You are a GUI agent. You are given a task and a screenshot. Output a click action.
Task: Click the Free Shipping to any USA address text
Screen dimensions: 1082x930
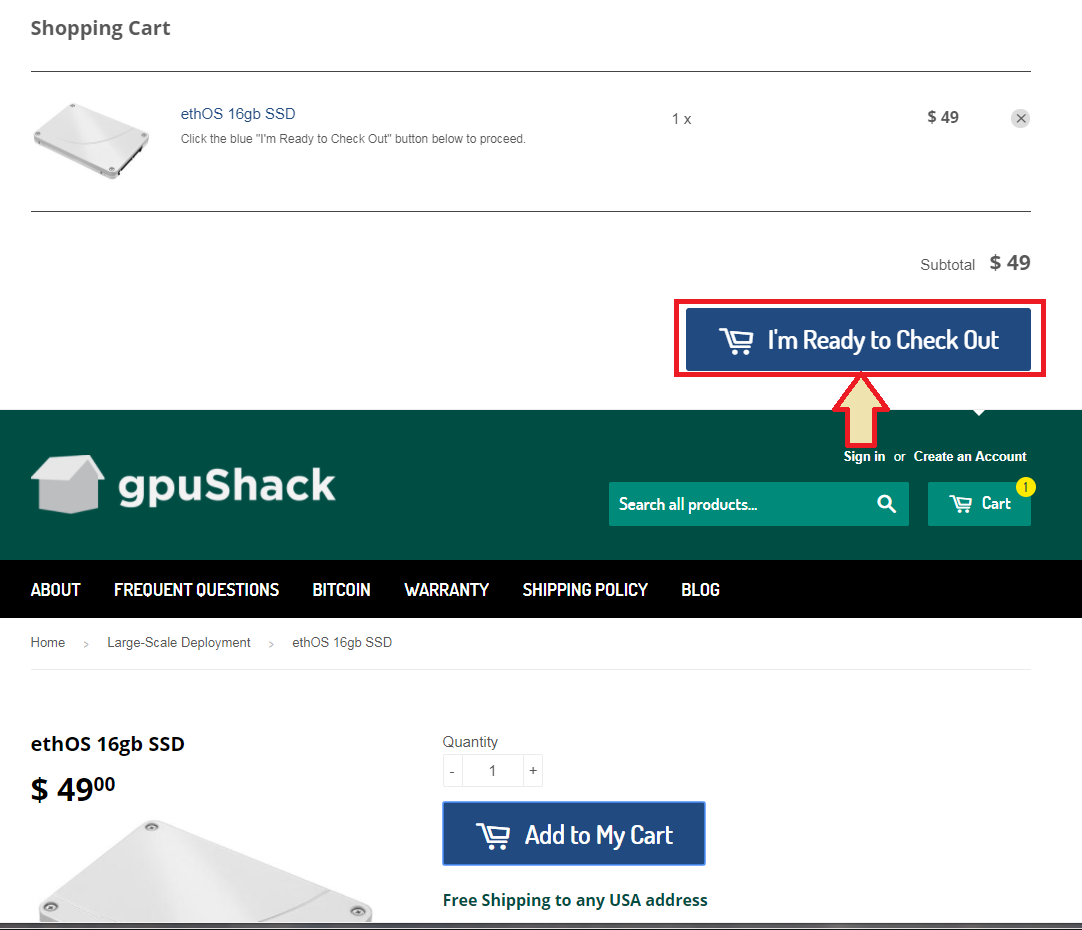(575, 900)
